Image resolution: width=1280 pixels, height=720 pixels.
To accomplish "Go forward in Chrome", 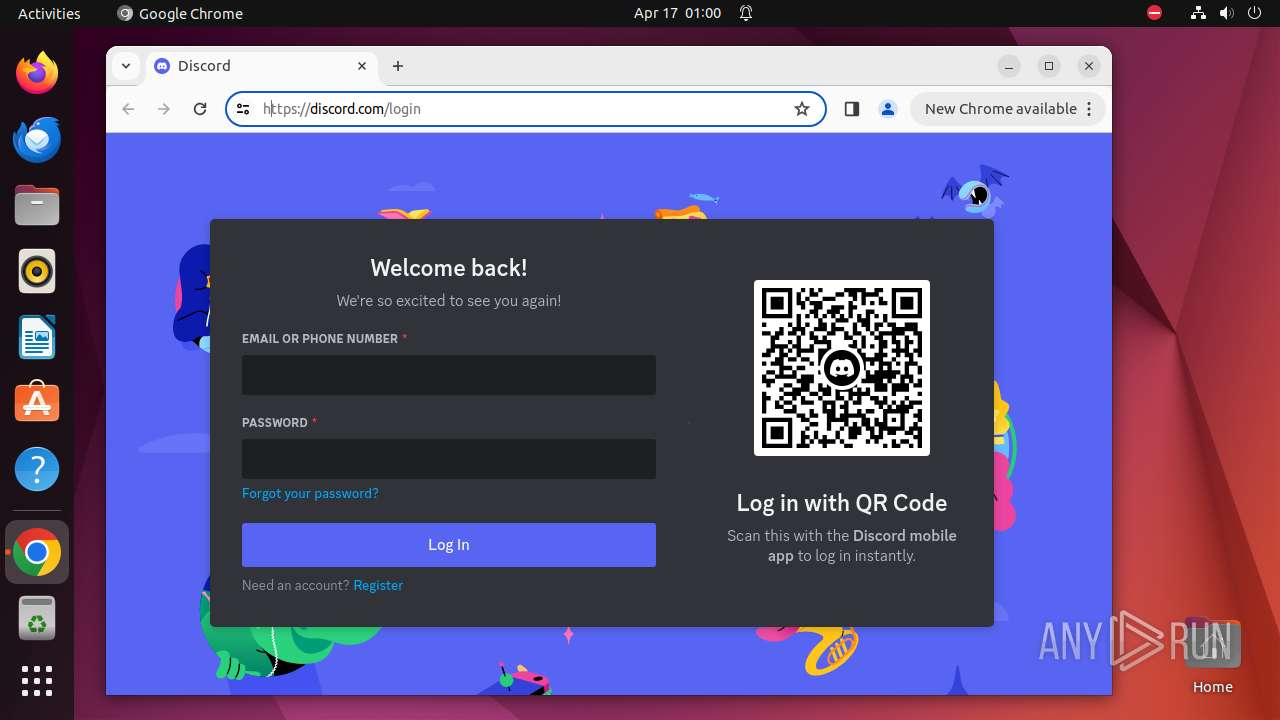I will [164, 109].
